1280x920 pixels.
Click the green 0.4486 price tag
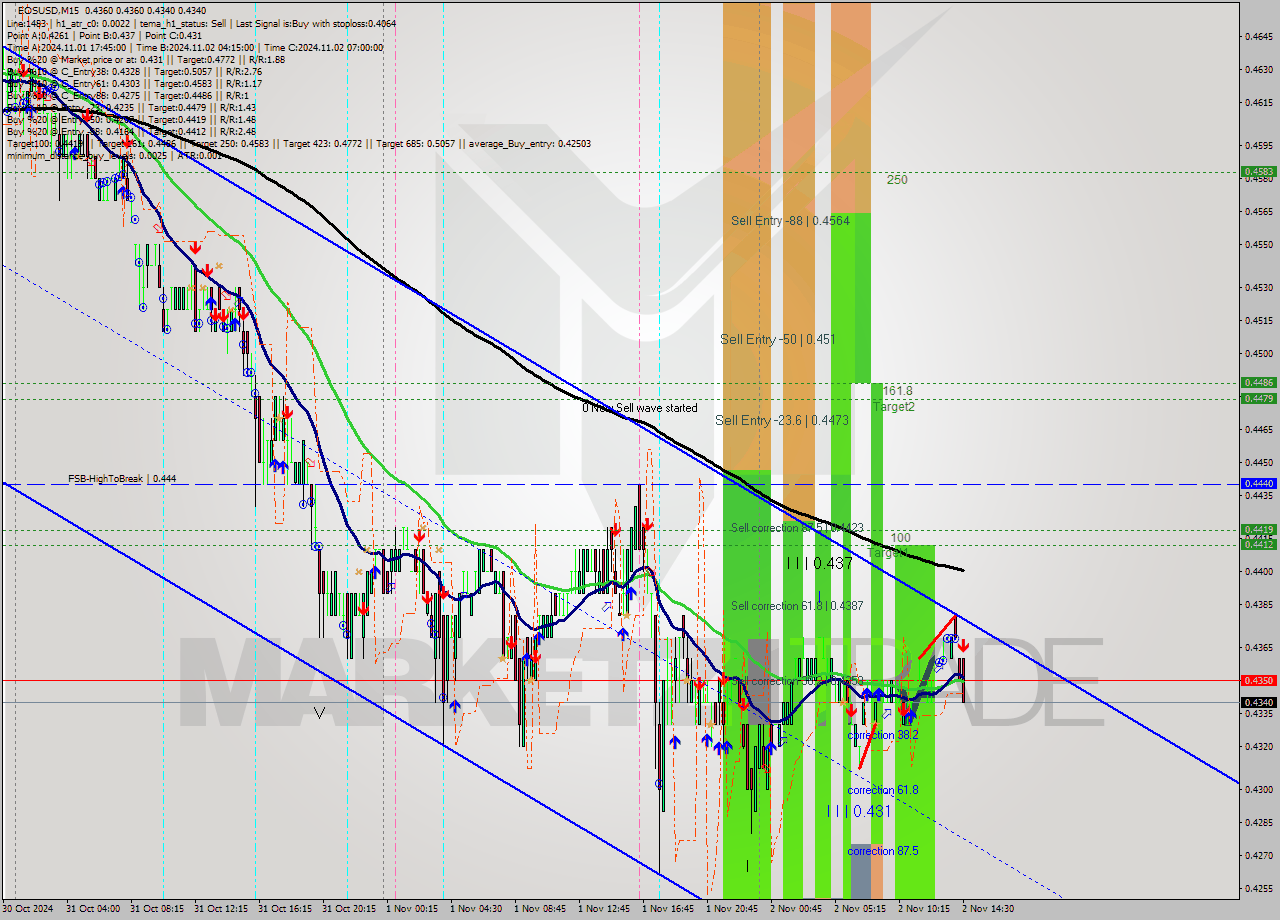click(x=1258, y=382)
